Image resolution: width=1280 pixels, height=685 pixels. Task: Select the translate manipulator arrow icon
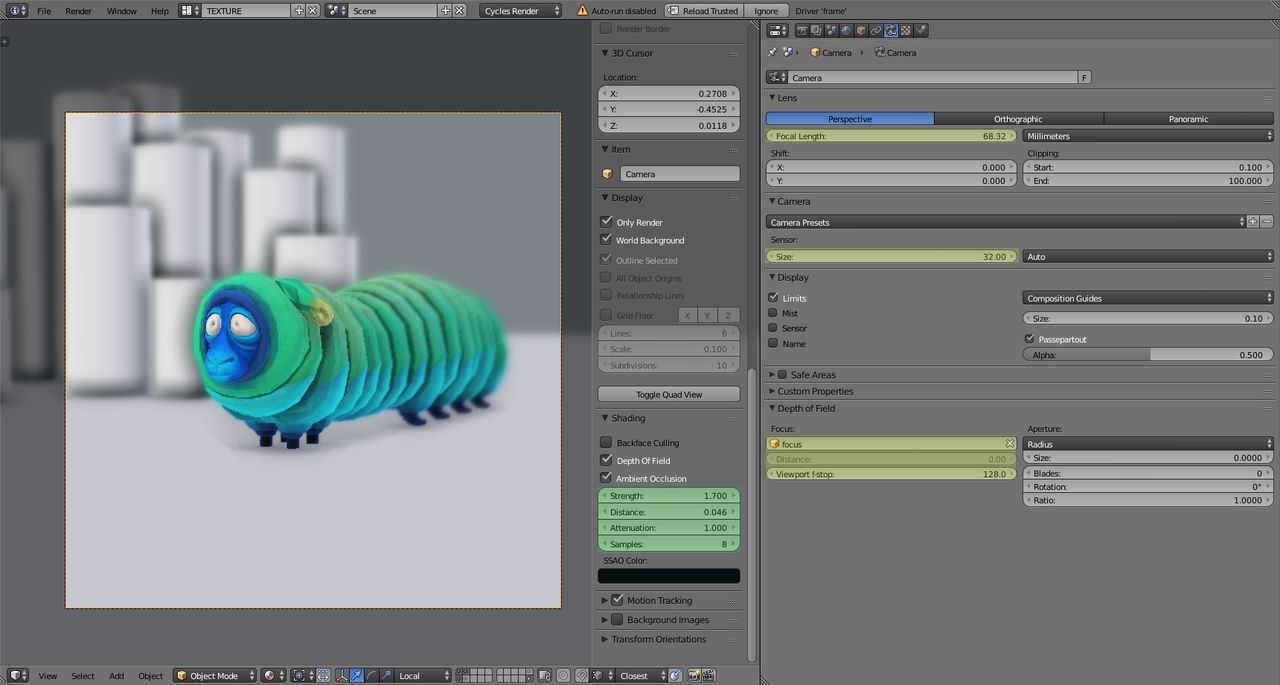[357, 676]
